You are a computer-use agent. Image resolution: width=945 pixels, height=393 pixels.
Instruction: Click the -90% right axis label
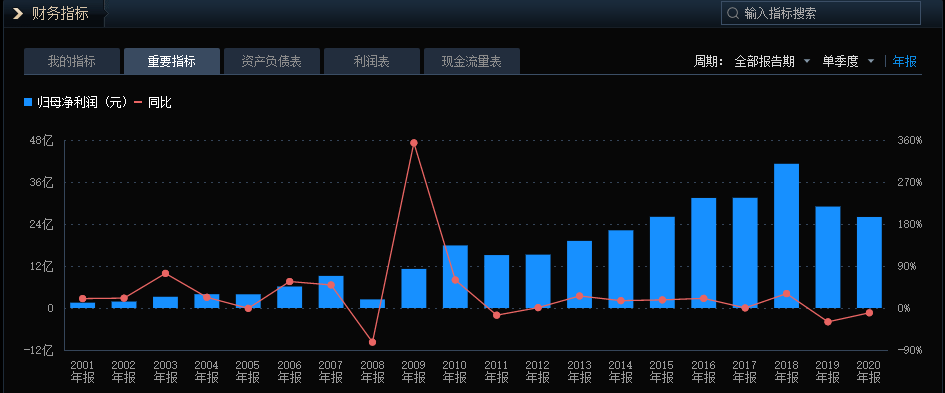[x=910, y=350]
